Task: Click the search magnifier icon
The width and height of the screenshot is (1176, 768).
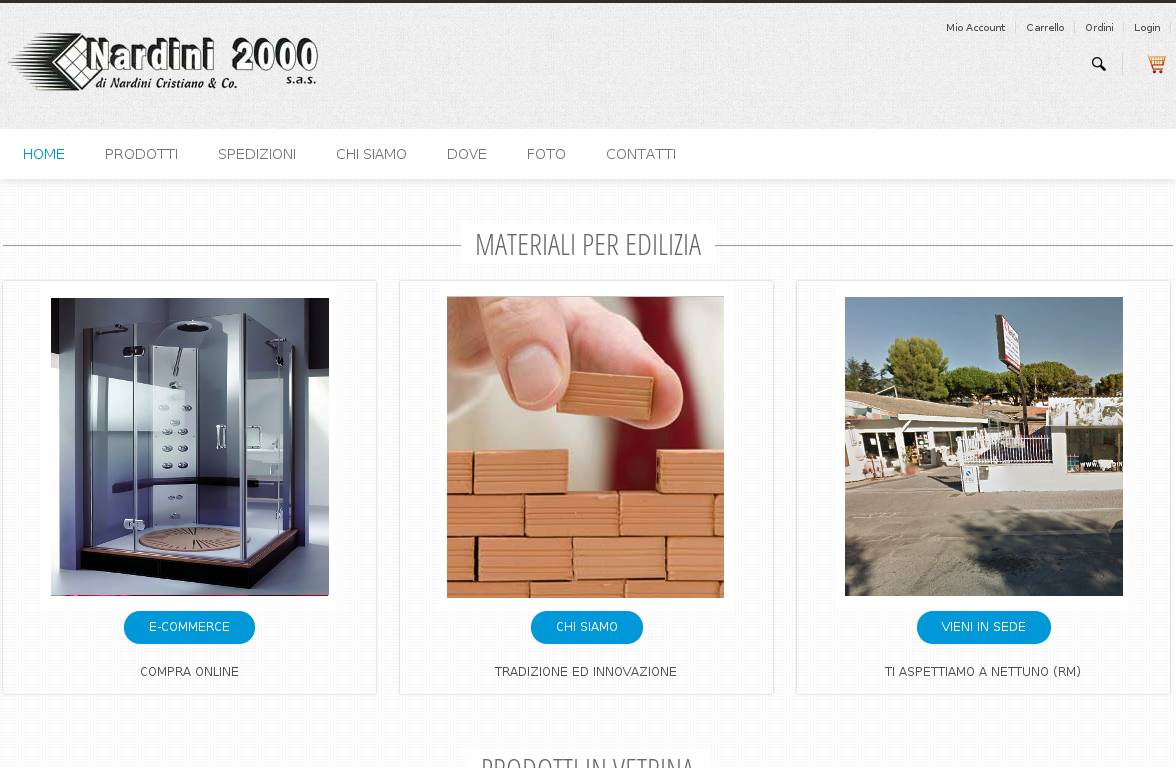Action: 1098,64
